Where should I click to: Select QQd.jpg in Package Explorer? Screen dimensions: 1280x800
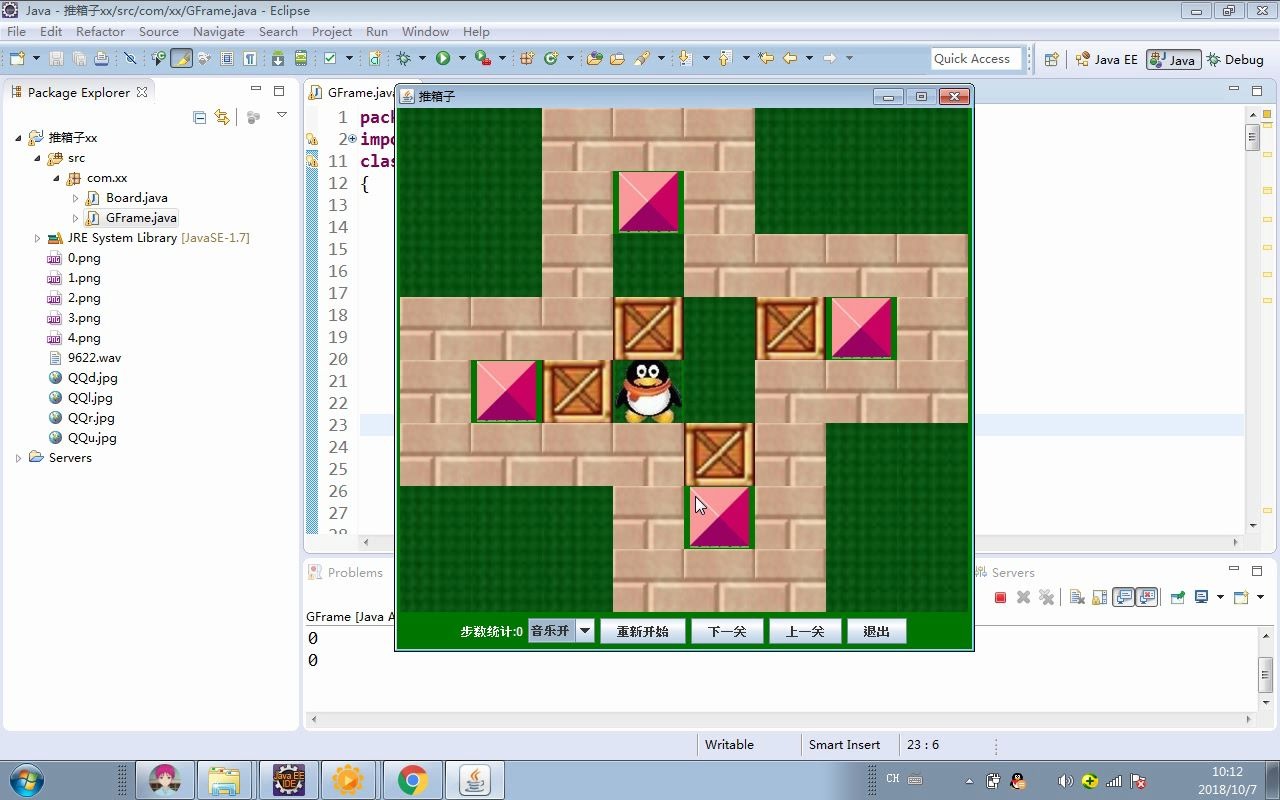coord(92,378)
